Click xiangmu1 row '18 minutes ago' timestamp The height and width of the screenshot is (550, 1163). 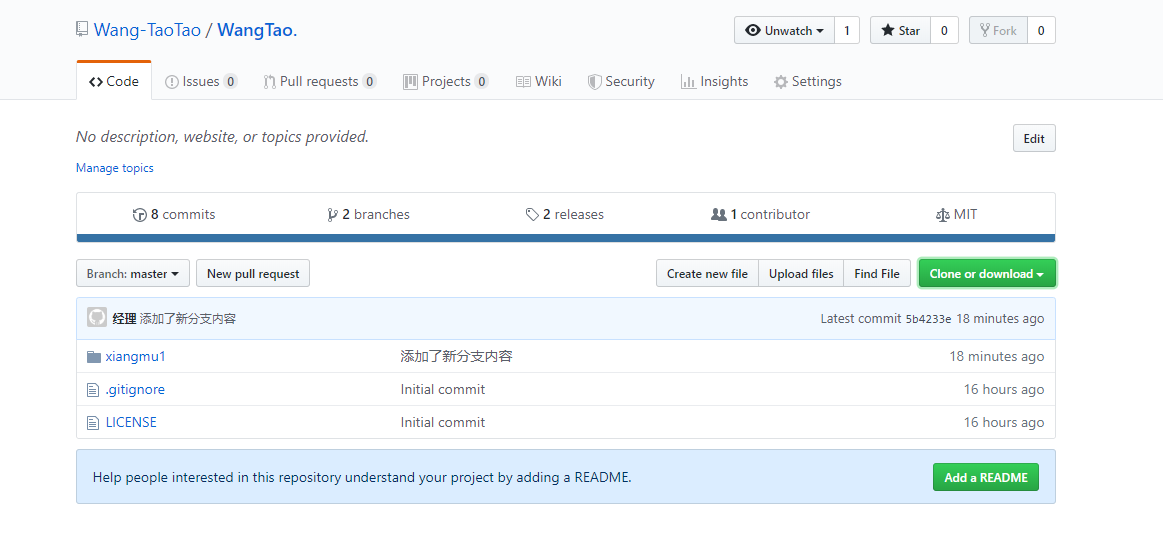pos(997,357)
